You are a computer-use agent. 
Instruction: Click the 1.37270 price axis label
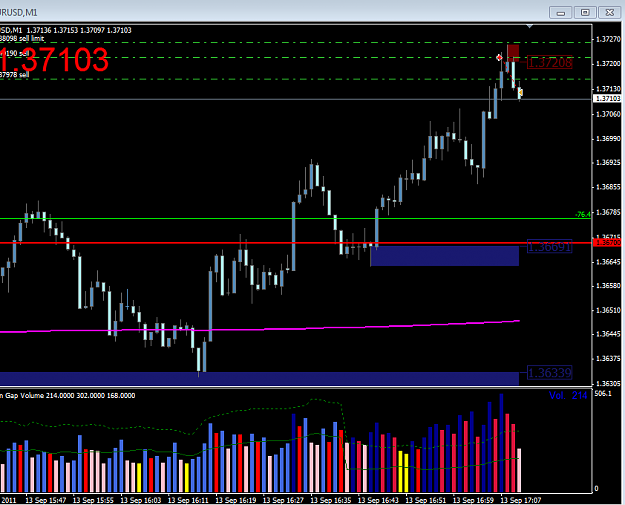[x=608, y=39]
